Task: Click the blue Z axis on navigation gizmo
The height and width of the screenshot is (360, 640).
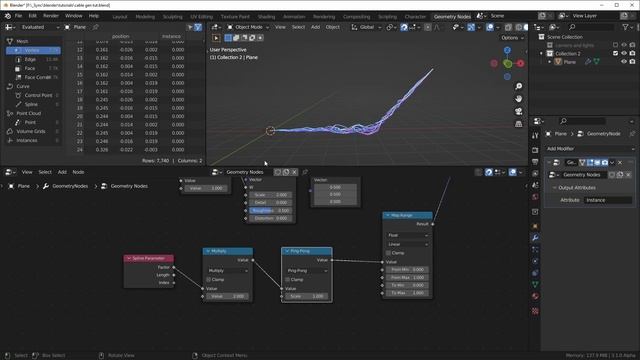Action: [x=507, y=50]
